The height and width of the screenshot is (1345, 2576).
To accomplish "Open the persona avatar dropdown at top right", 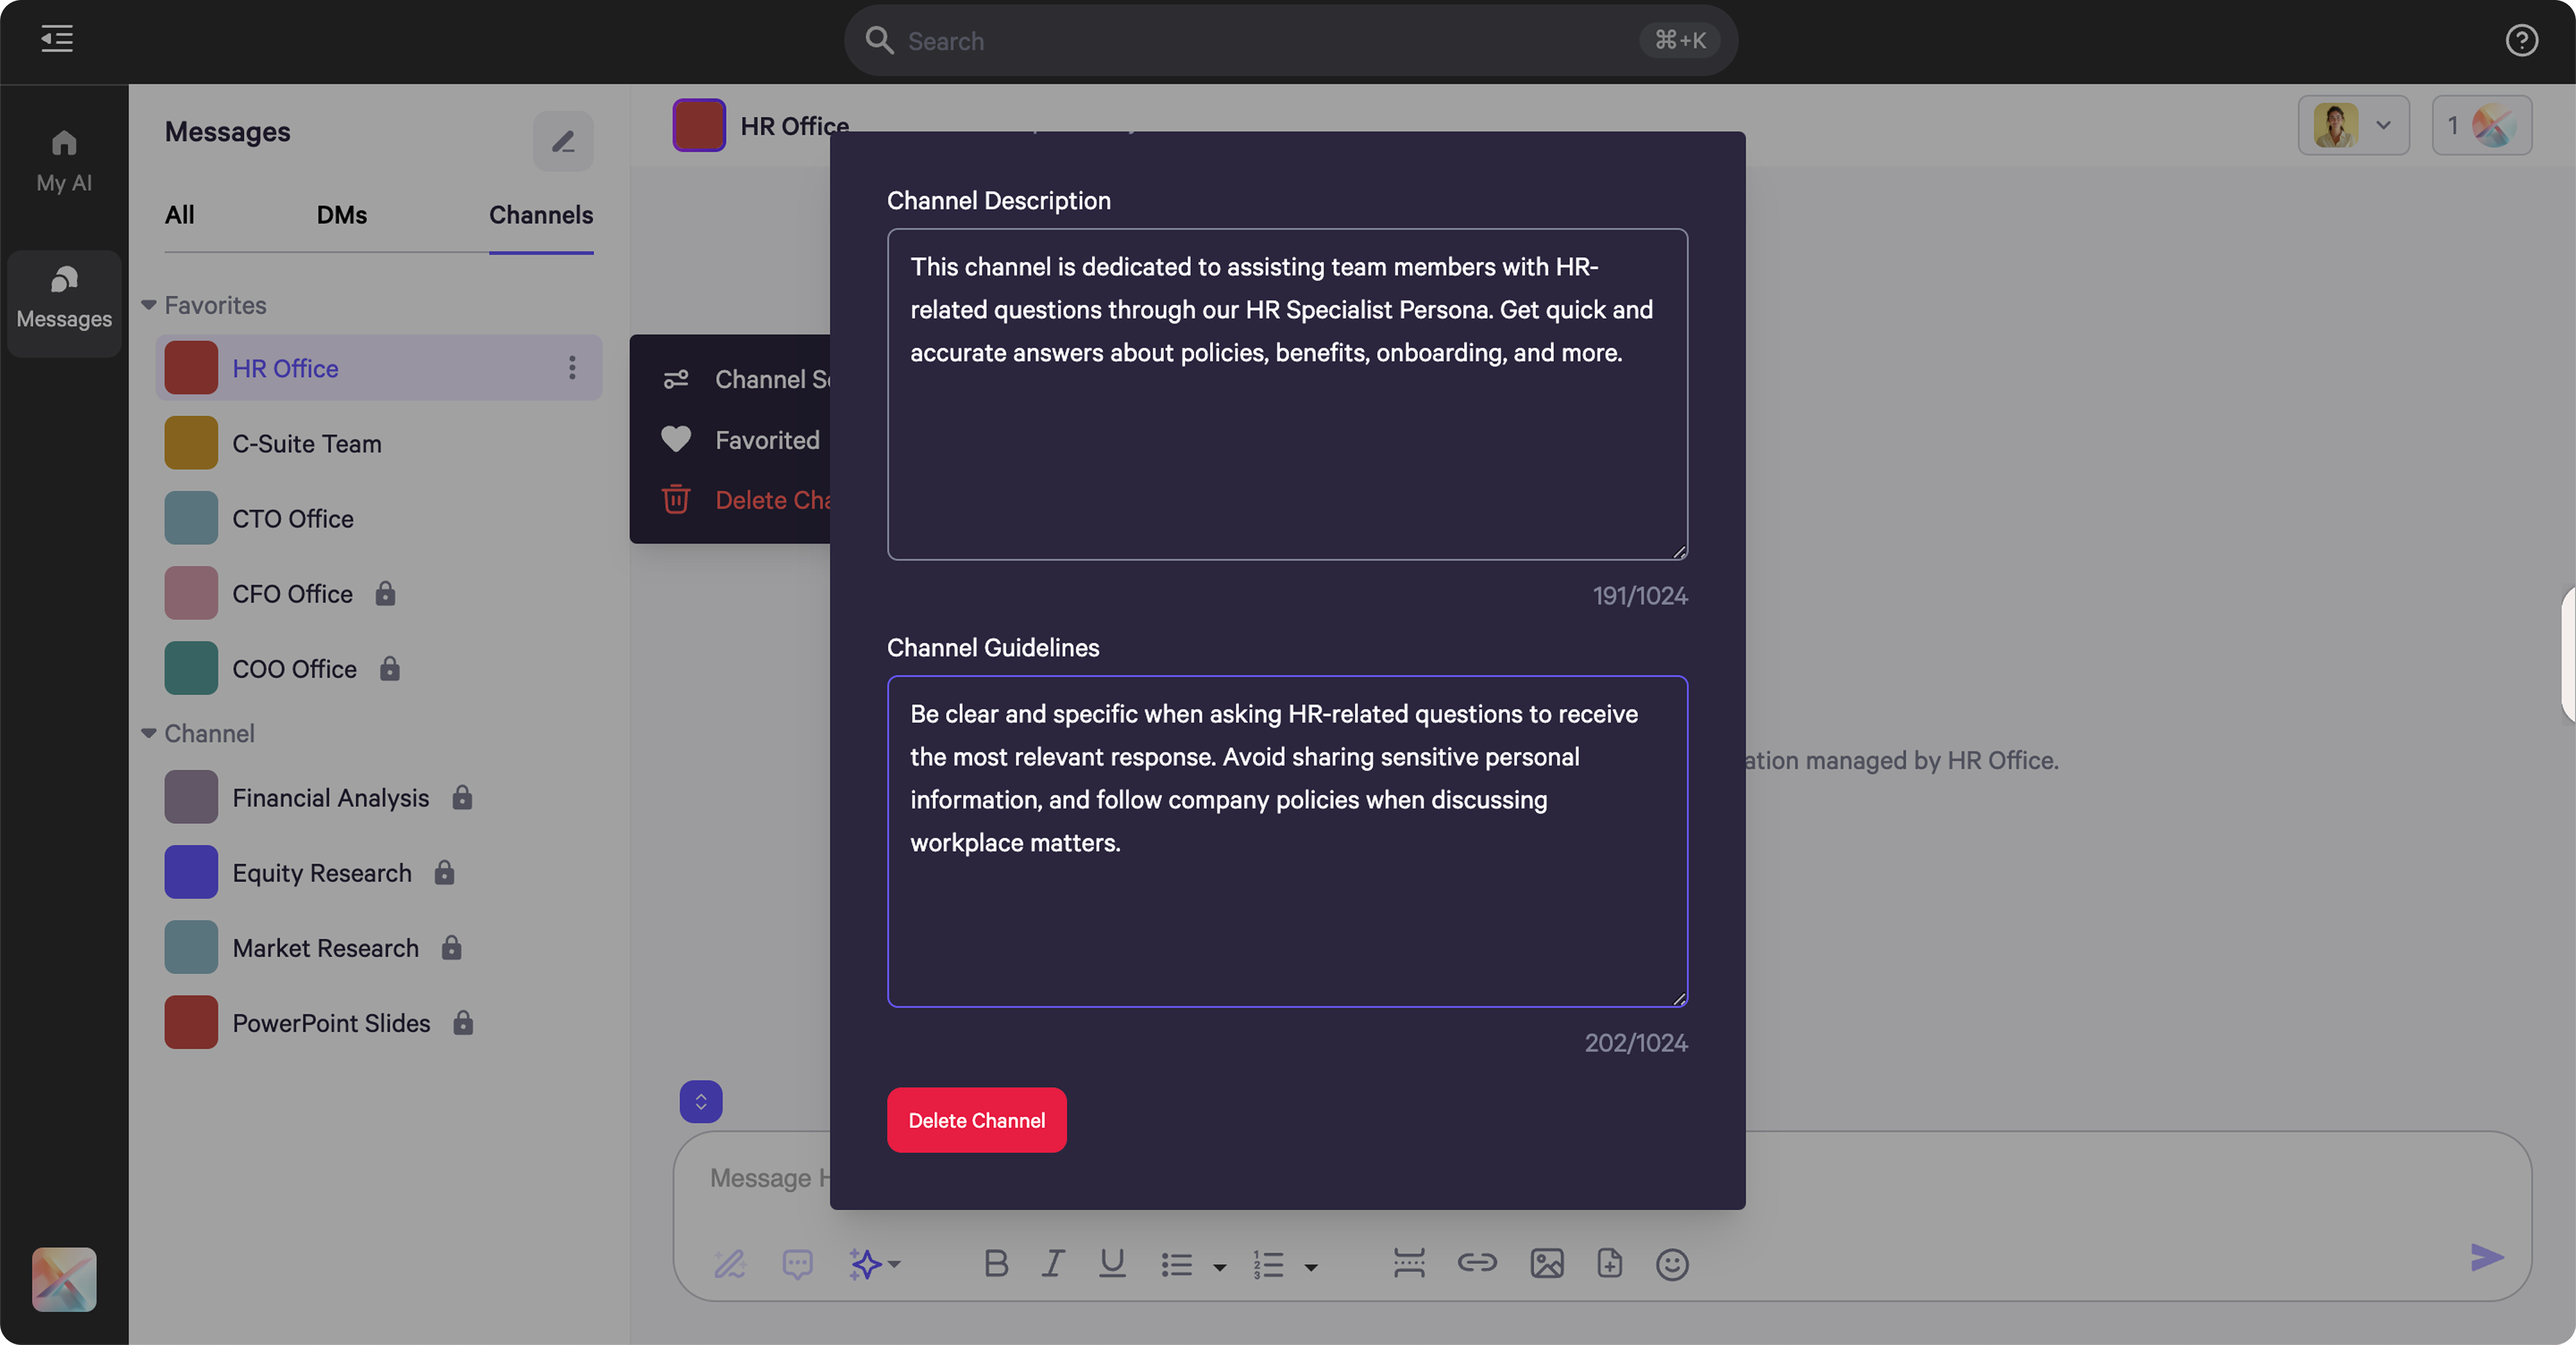I will click(2354, 125).
